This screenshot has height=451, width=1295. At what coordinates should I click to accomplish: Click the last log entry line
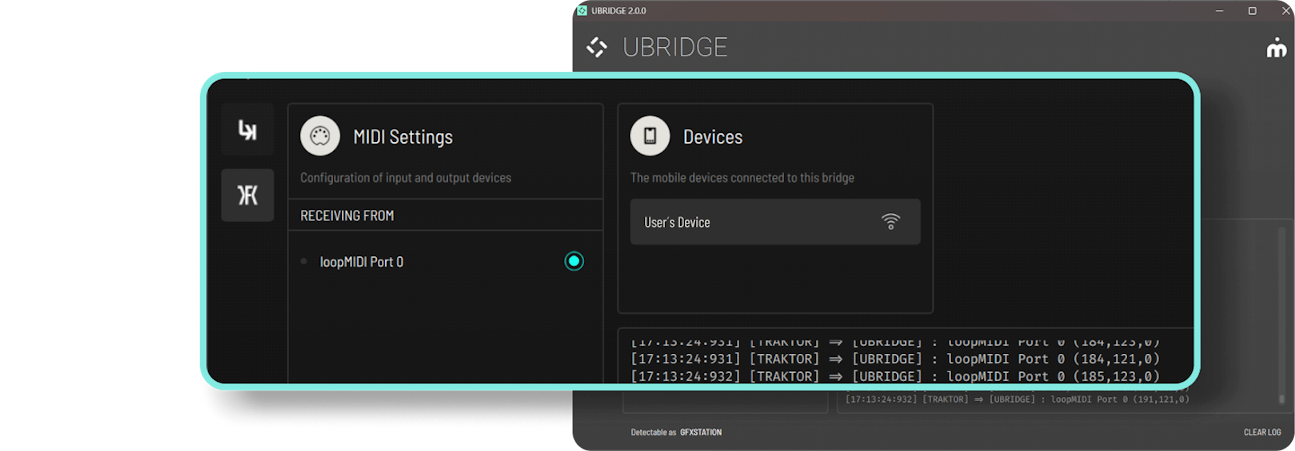coord(1017,399)
